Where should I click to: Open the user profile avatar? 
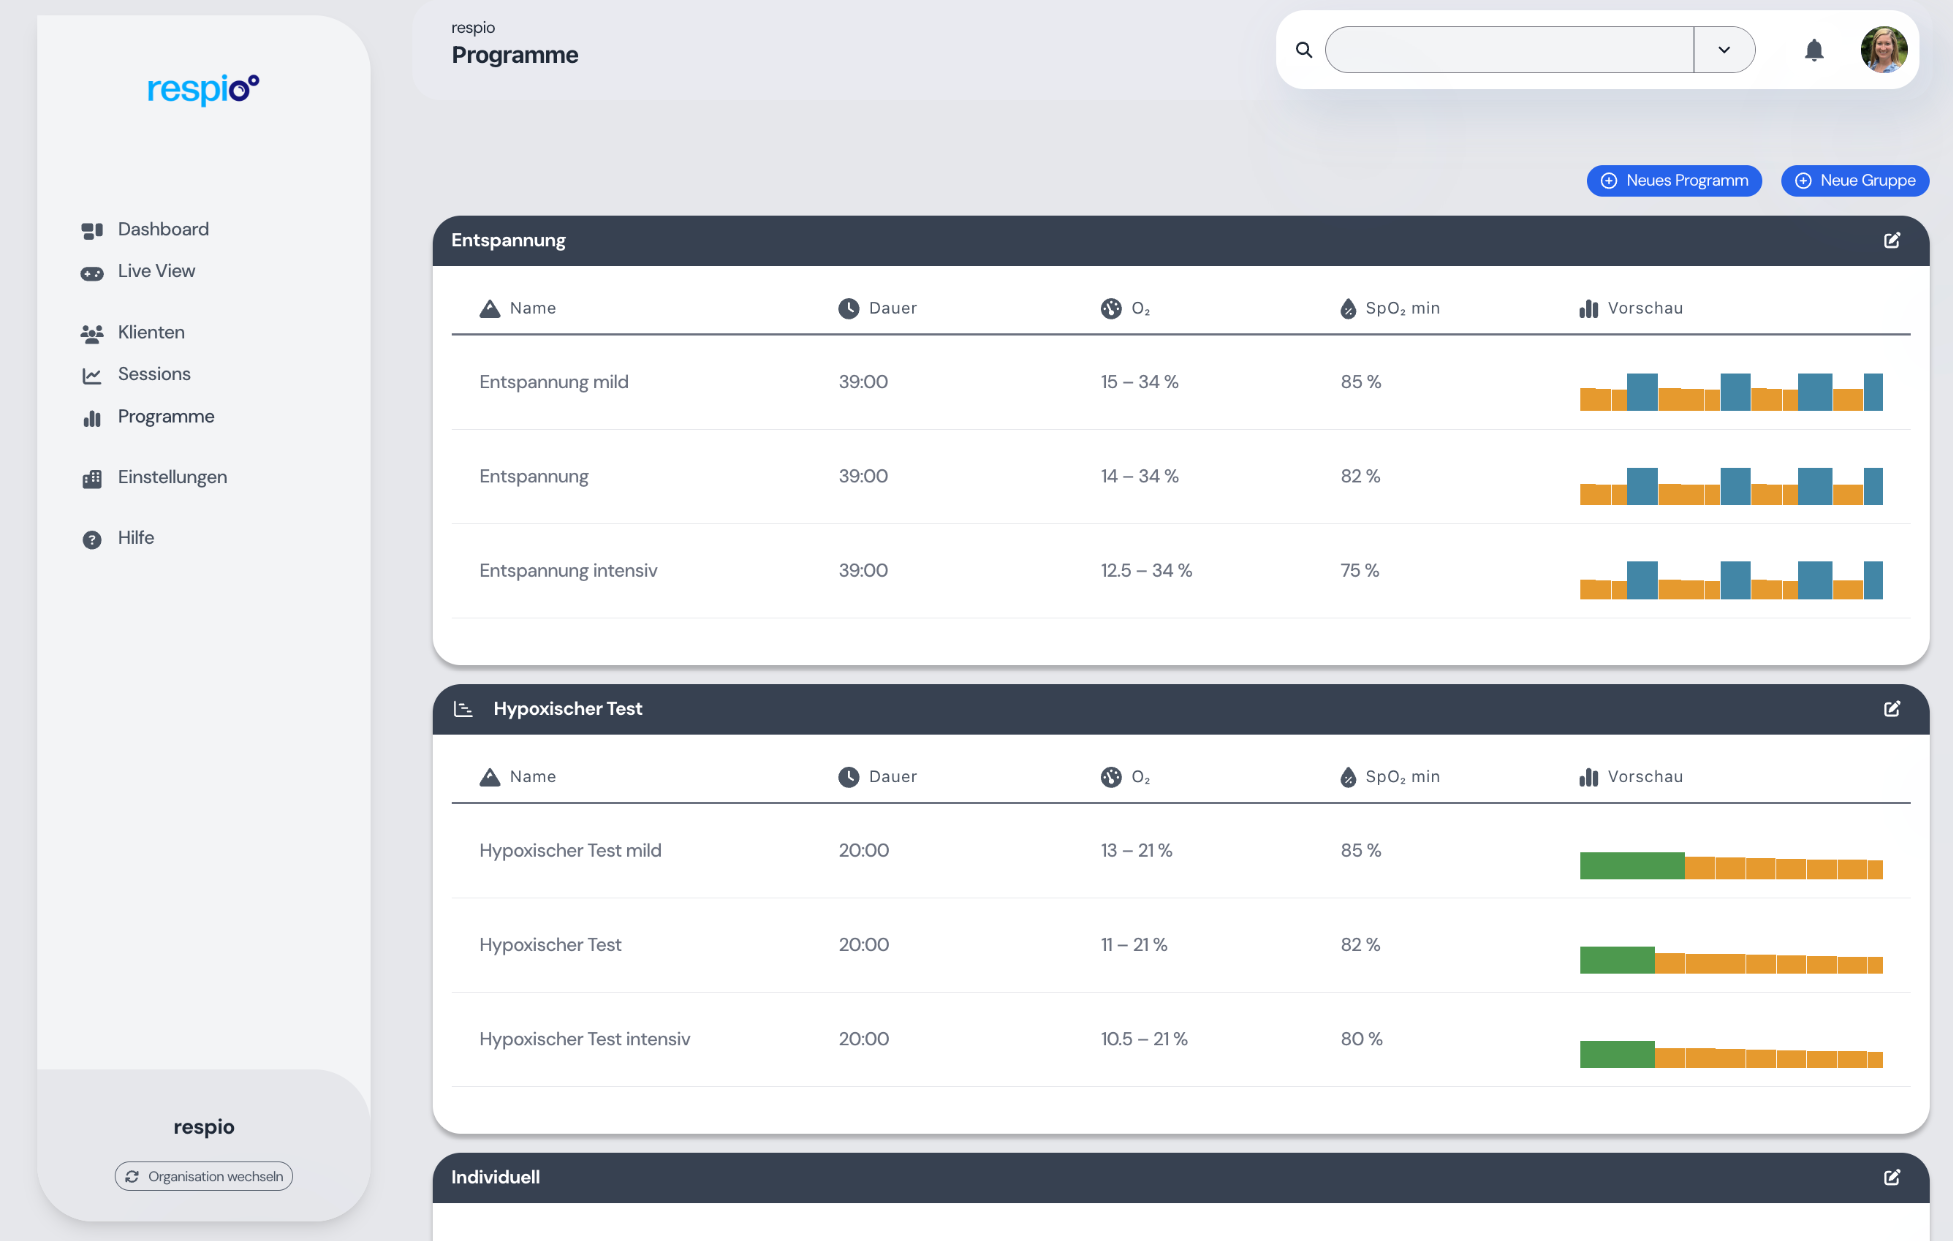[1883, 50]
